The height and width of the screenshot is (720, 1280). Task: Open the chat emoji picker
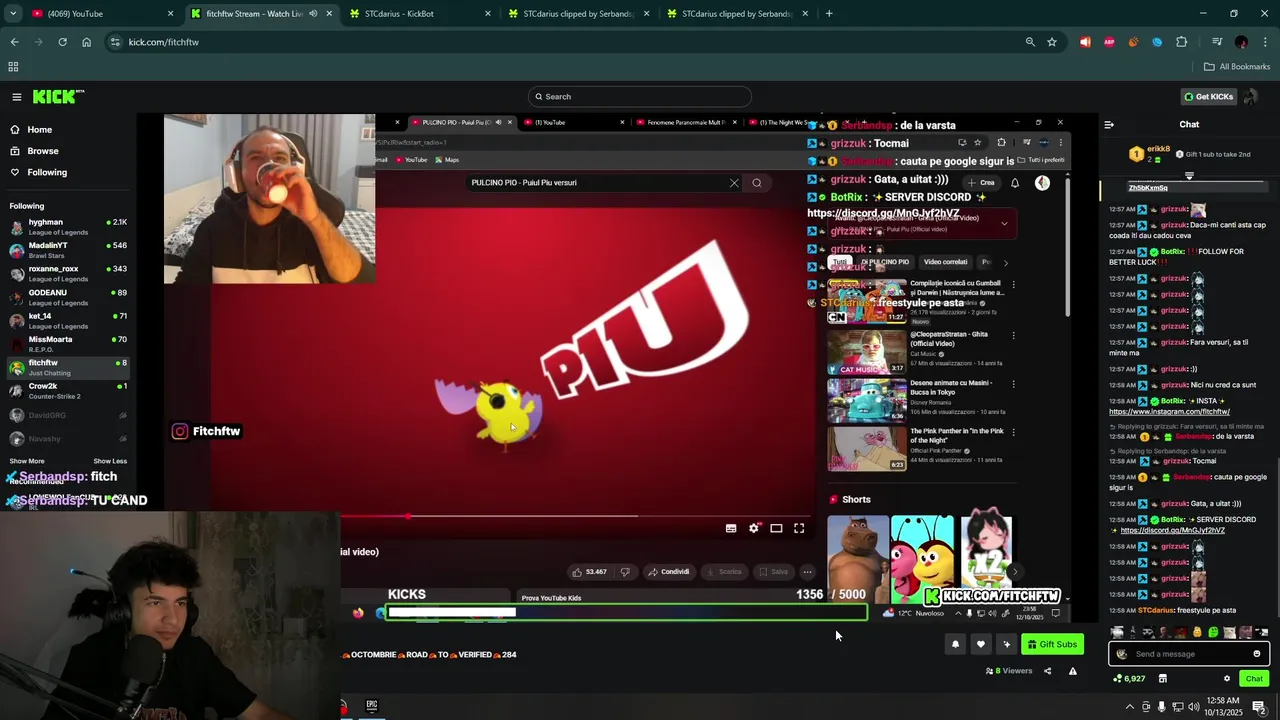[x=1257, y=654]
